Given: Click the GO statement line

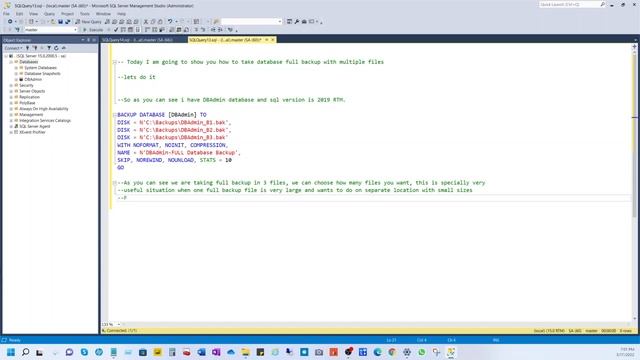Looking at the screenshot, I should pos(120,168).
